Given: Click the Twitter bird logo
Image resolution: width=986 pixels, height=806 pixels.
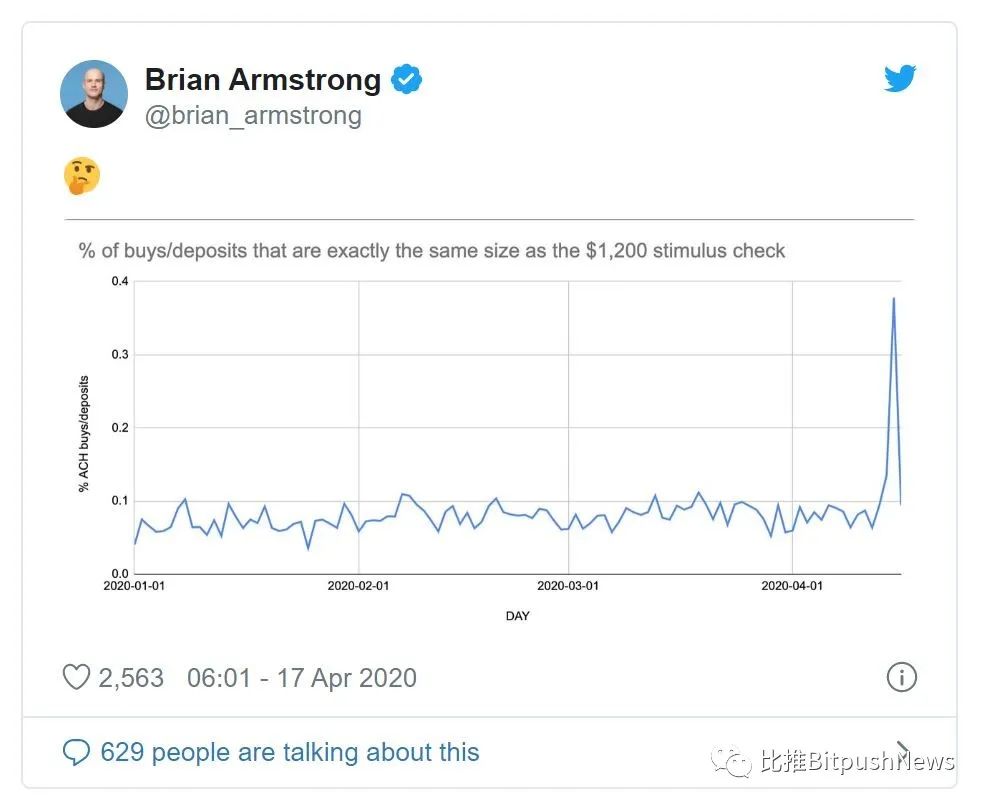Looking at the screenshot, I should coord(900,78).
